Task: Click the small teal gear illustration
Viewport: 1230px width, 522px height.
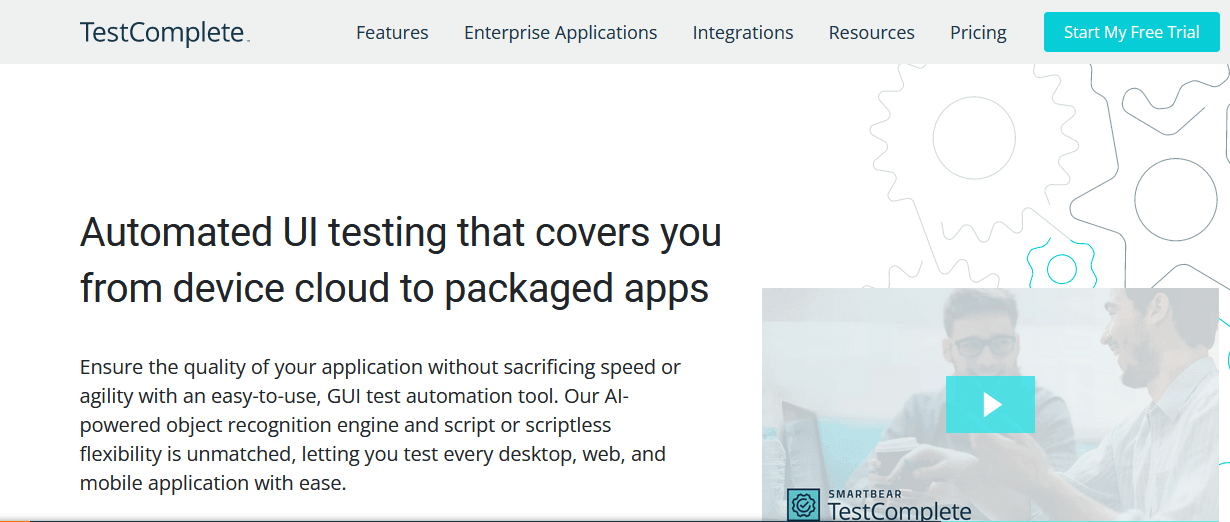Action: tap(1061, 268)
